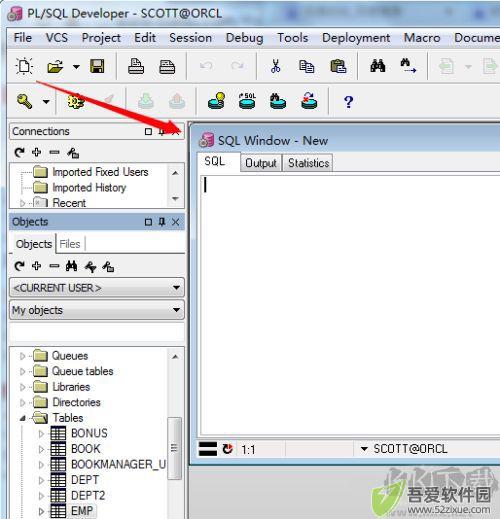Click binoculars find icon in Objects toolbar
The height and width of the screenshot is (519, 500).
[x=71, y=266]
